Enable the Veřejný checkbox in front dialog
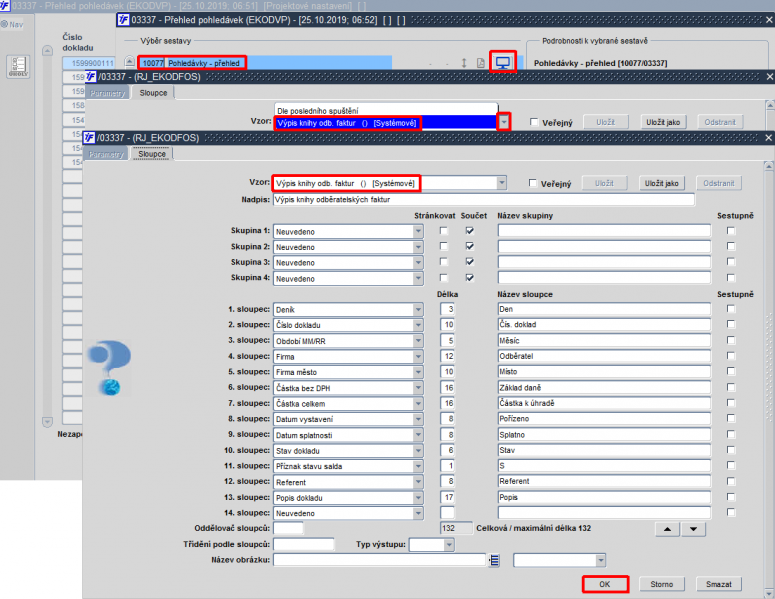This screenshot has width=775, height=599. click(533, 183)
